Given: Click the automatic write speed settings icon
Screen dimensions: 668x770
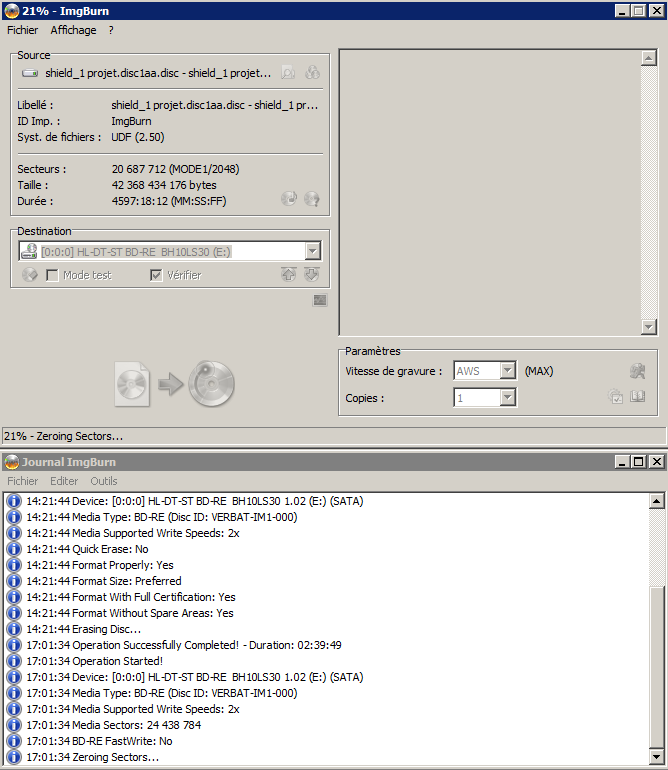Looking at the screenshot, I should (638, 371).
